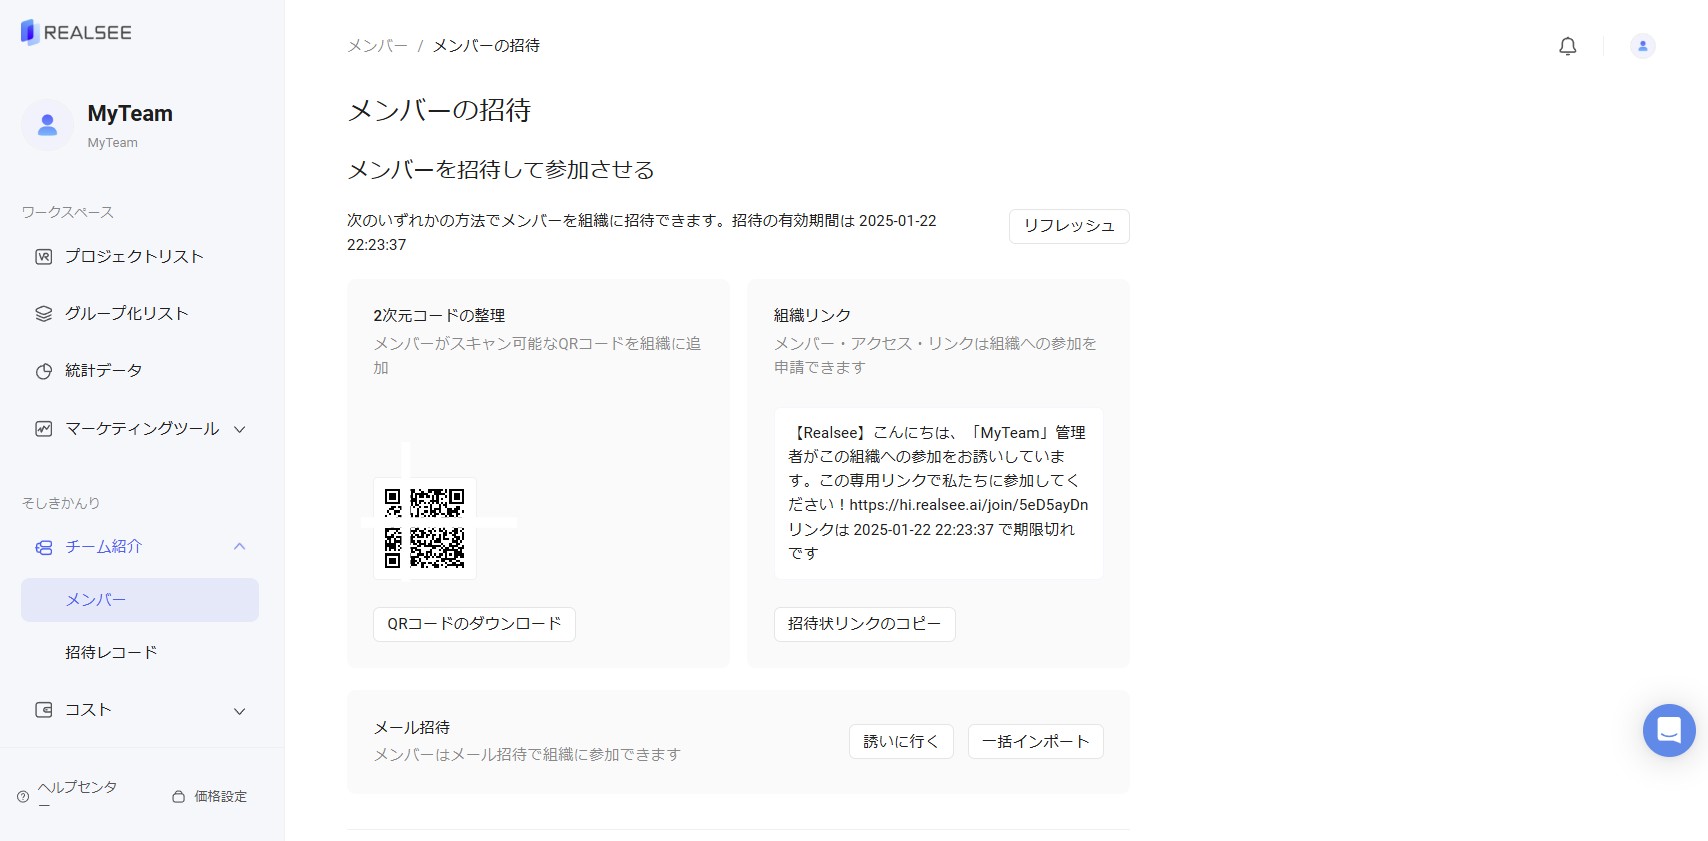Click the コスト wallet icon
This screenshot has width=1708, height=841.
44,710
